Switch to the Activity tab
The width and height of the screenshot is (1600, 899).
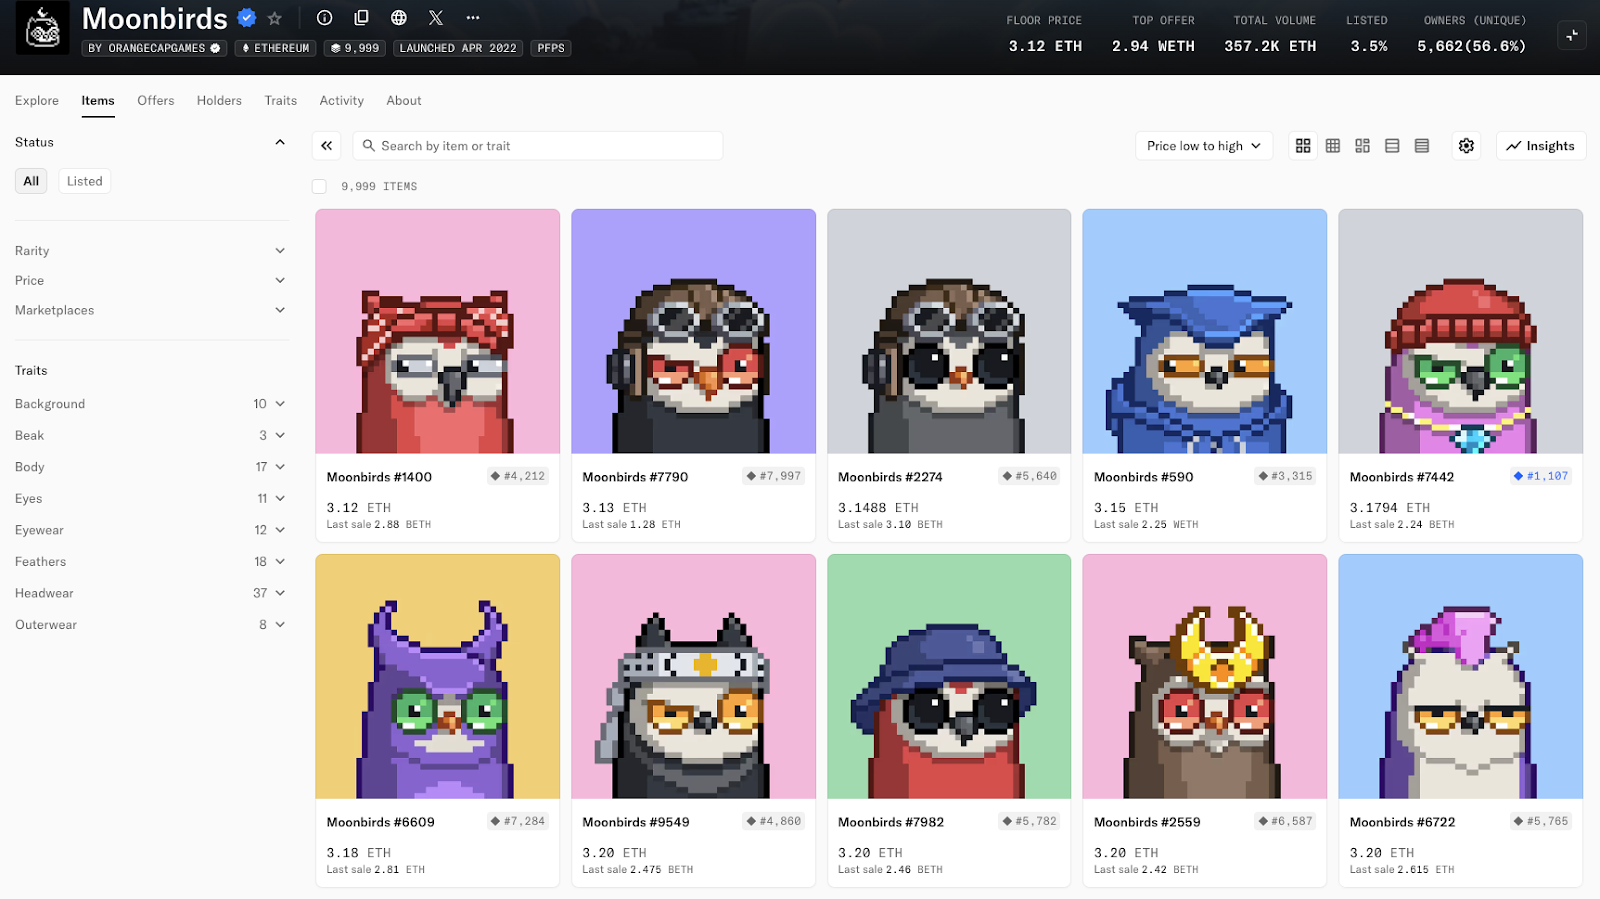tap(341, 101)
